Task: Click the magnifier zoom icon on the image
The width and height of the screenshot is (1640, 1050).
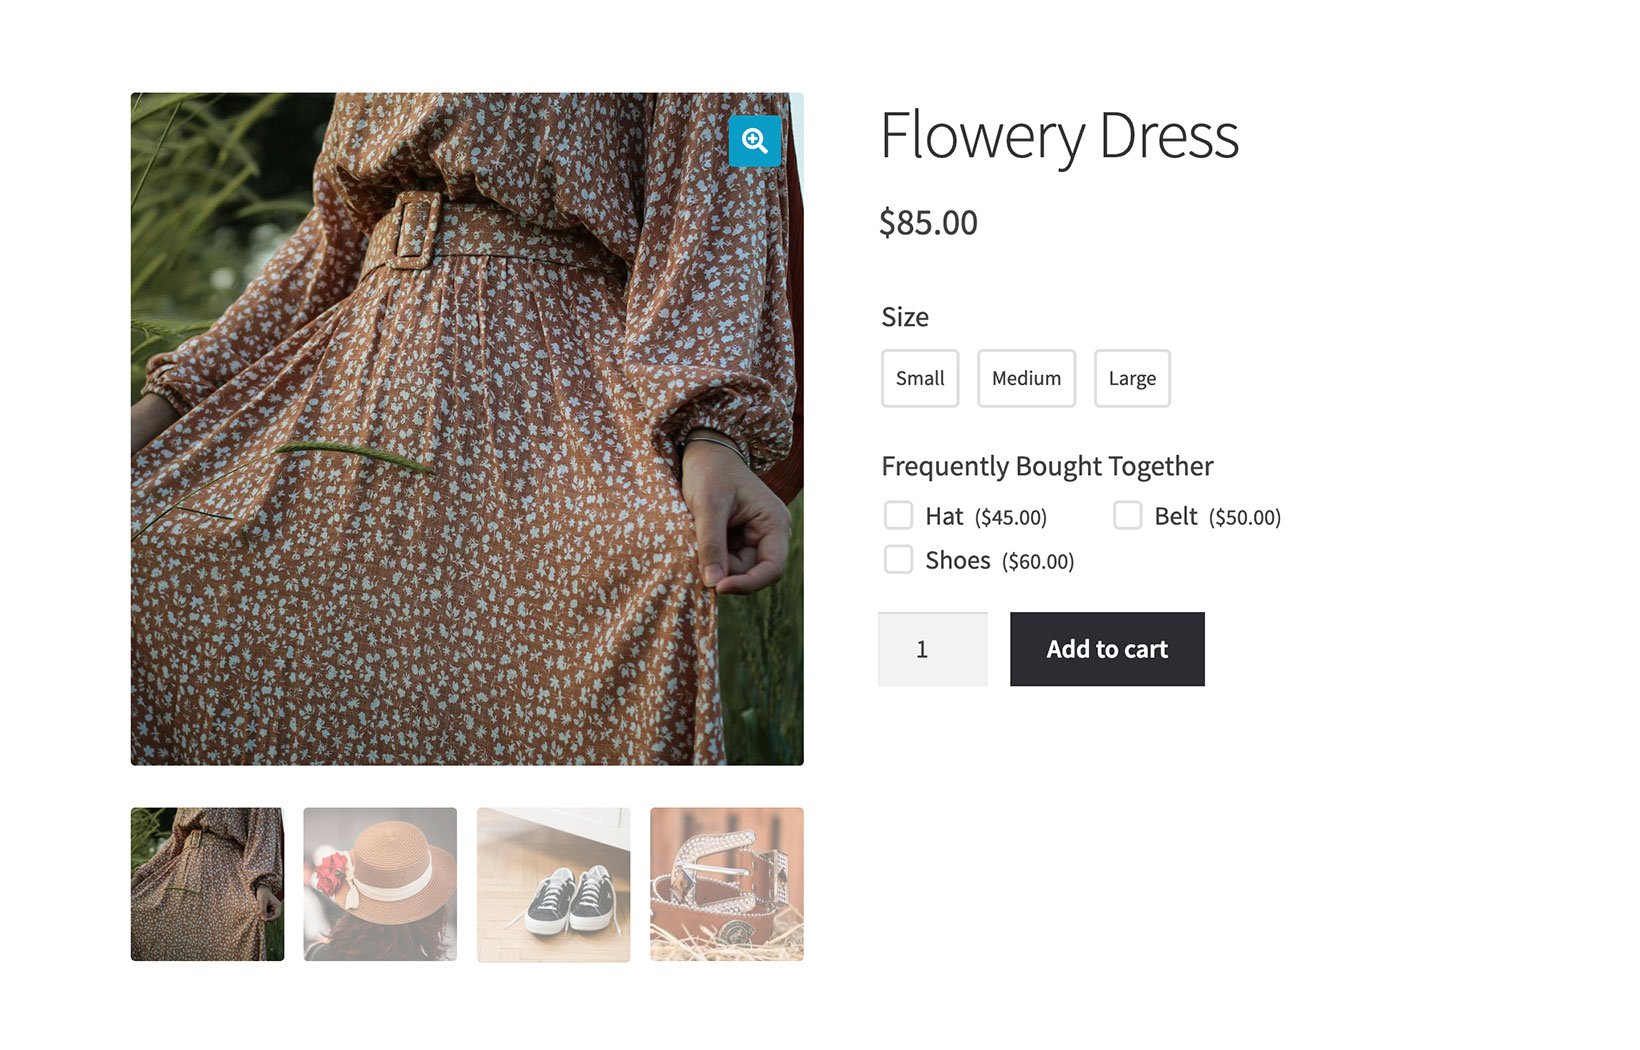Action: pos(754,141)
